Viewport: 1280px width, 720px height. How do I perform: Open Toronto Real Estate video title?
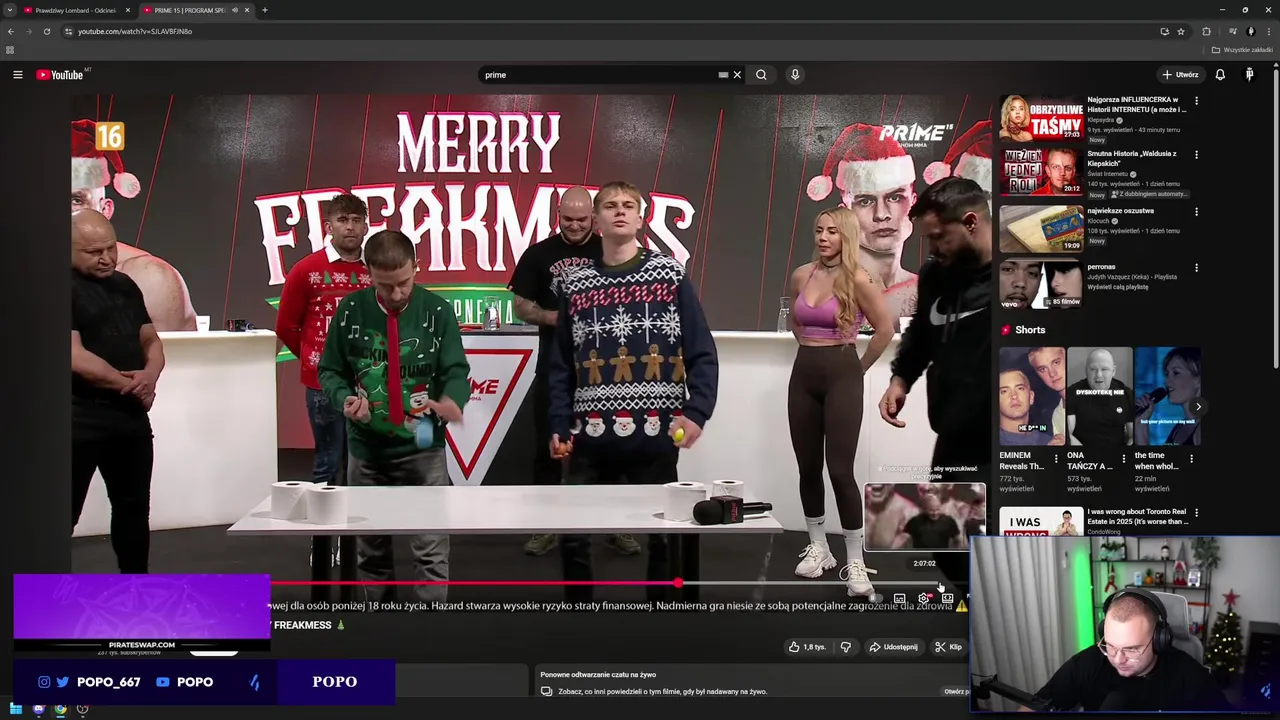1137,516
